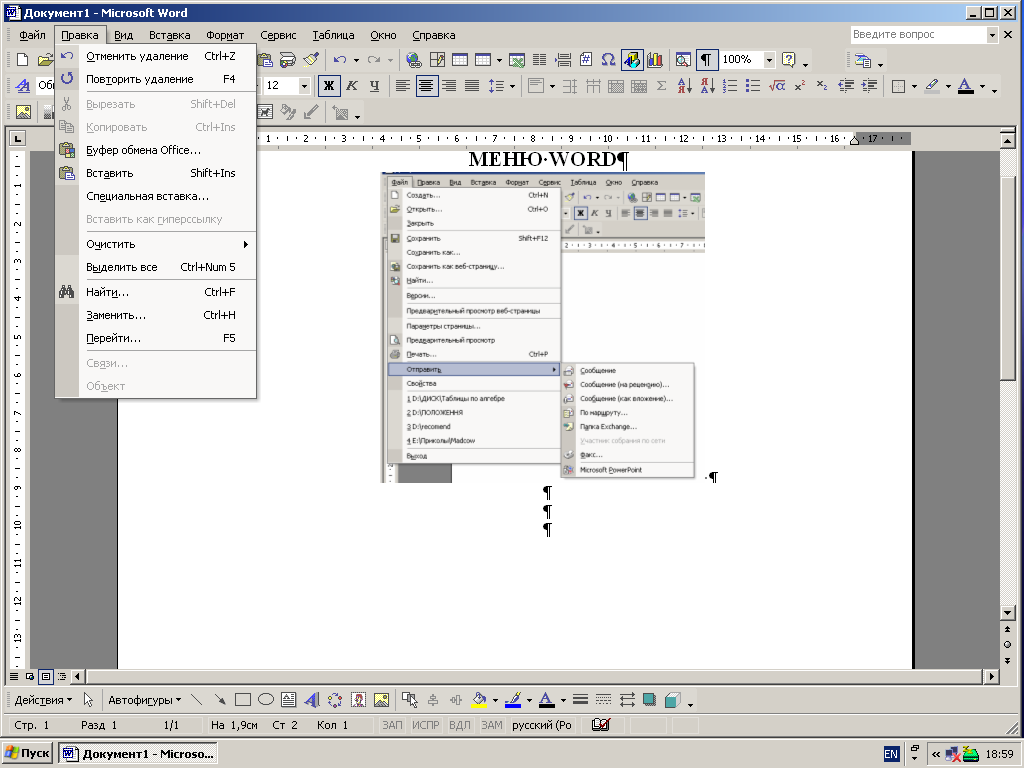Click the Введите вопрос help input field
Image resolution: width=1024 pixels, height=768 pixels.
(917, 35)
